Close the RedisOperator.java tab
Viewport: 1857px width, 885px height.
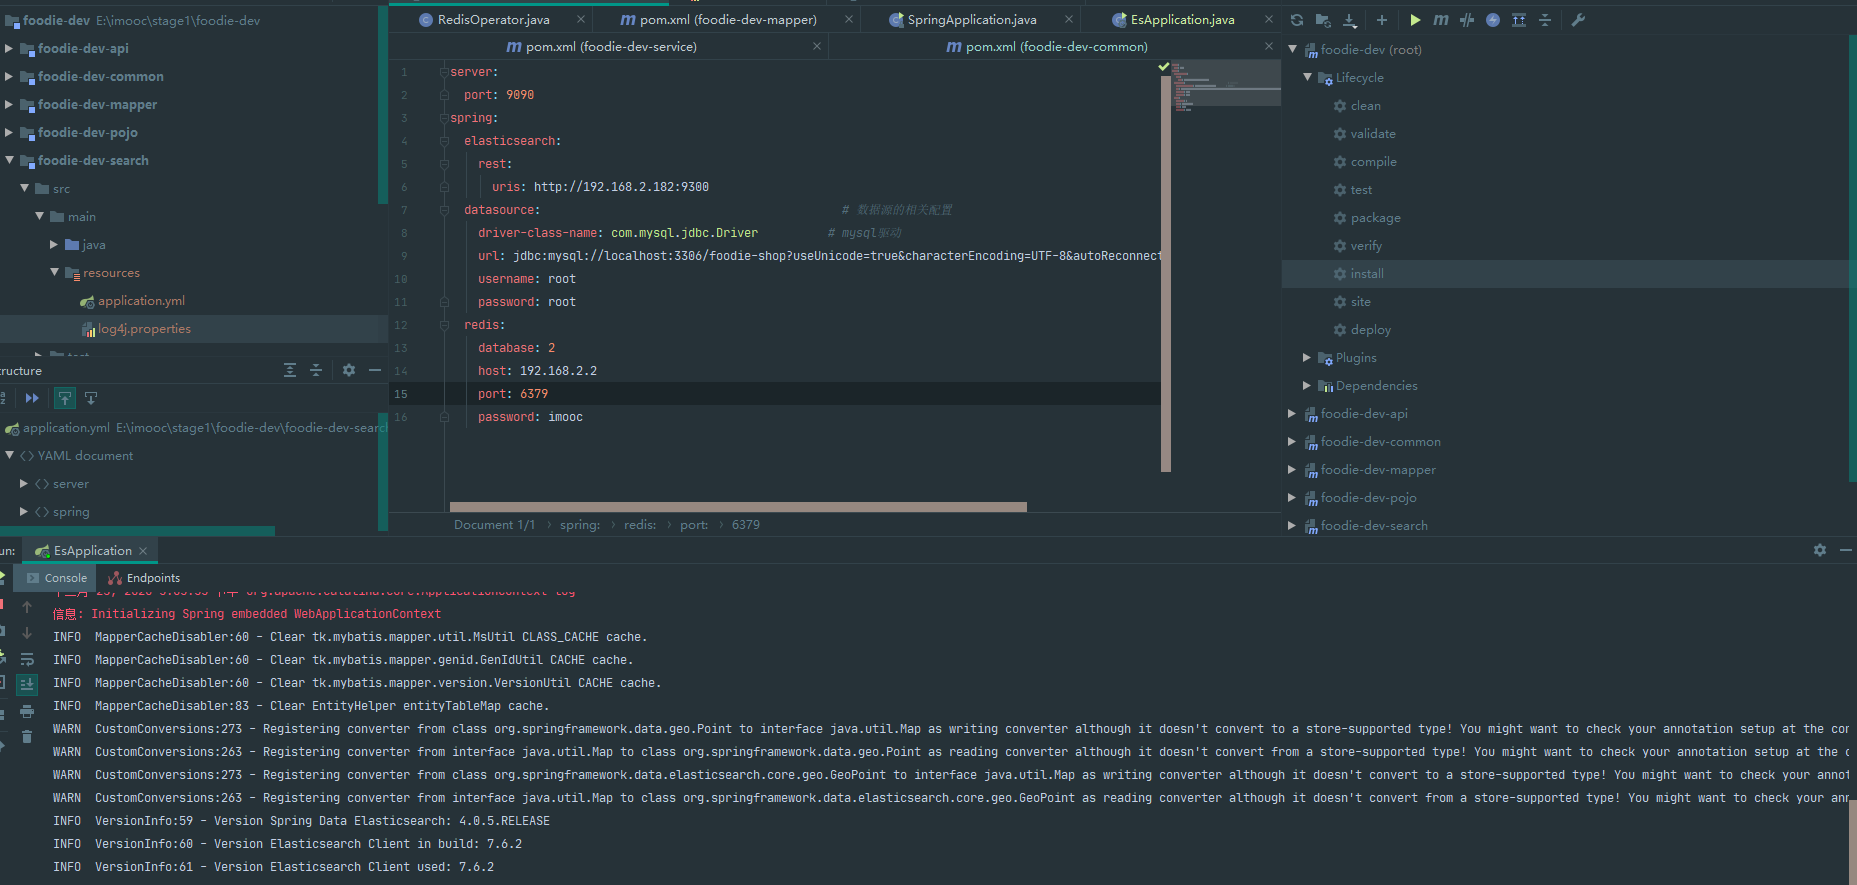click(581, 20)
